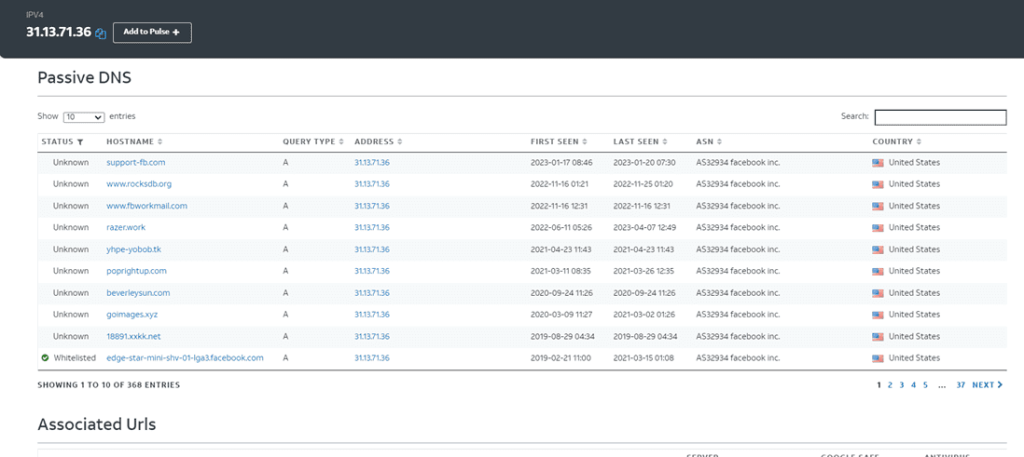The width and height of the screenshot is (1024, 457).
Task: Sort by the ASN column
Action: coord(709,142)
